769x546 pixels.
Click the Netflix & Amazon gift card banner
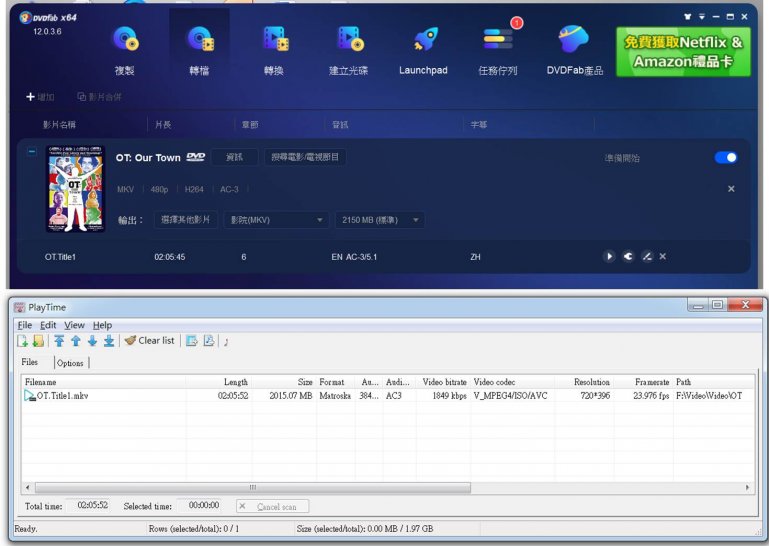pos(683,52)
